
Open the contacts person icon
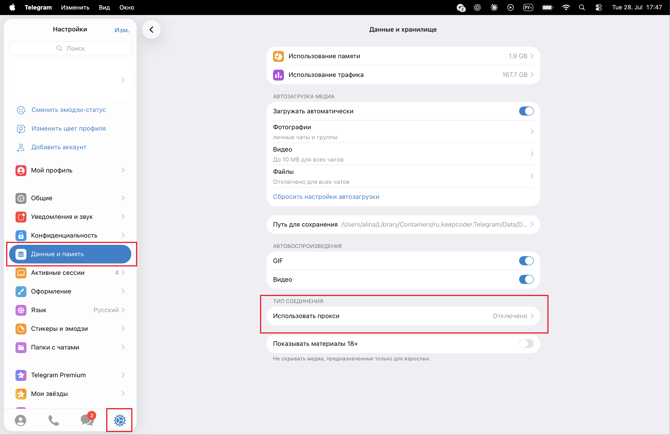coord(21,420)
